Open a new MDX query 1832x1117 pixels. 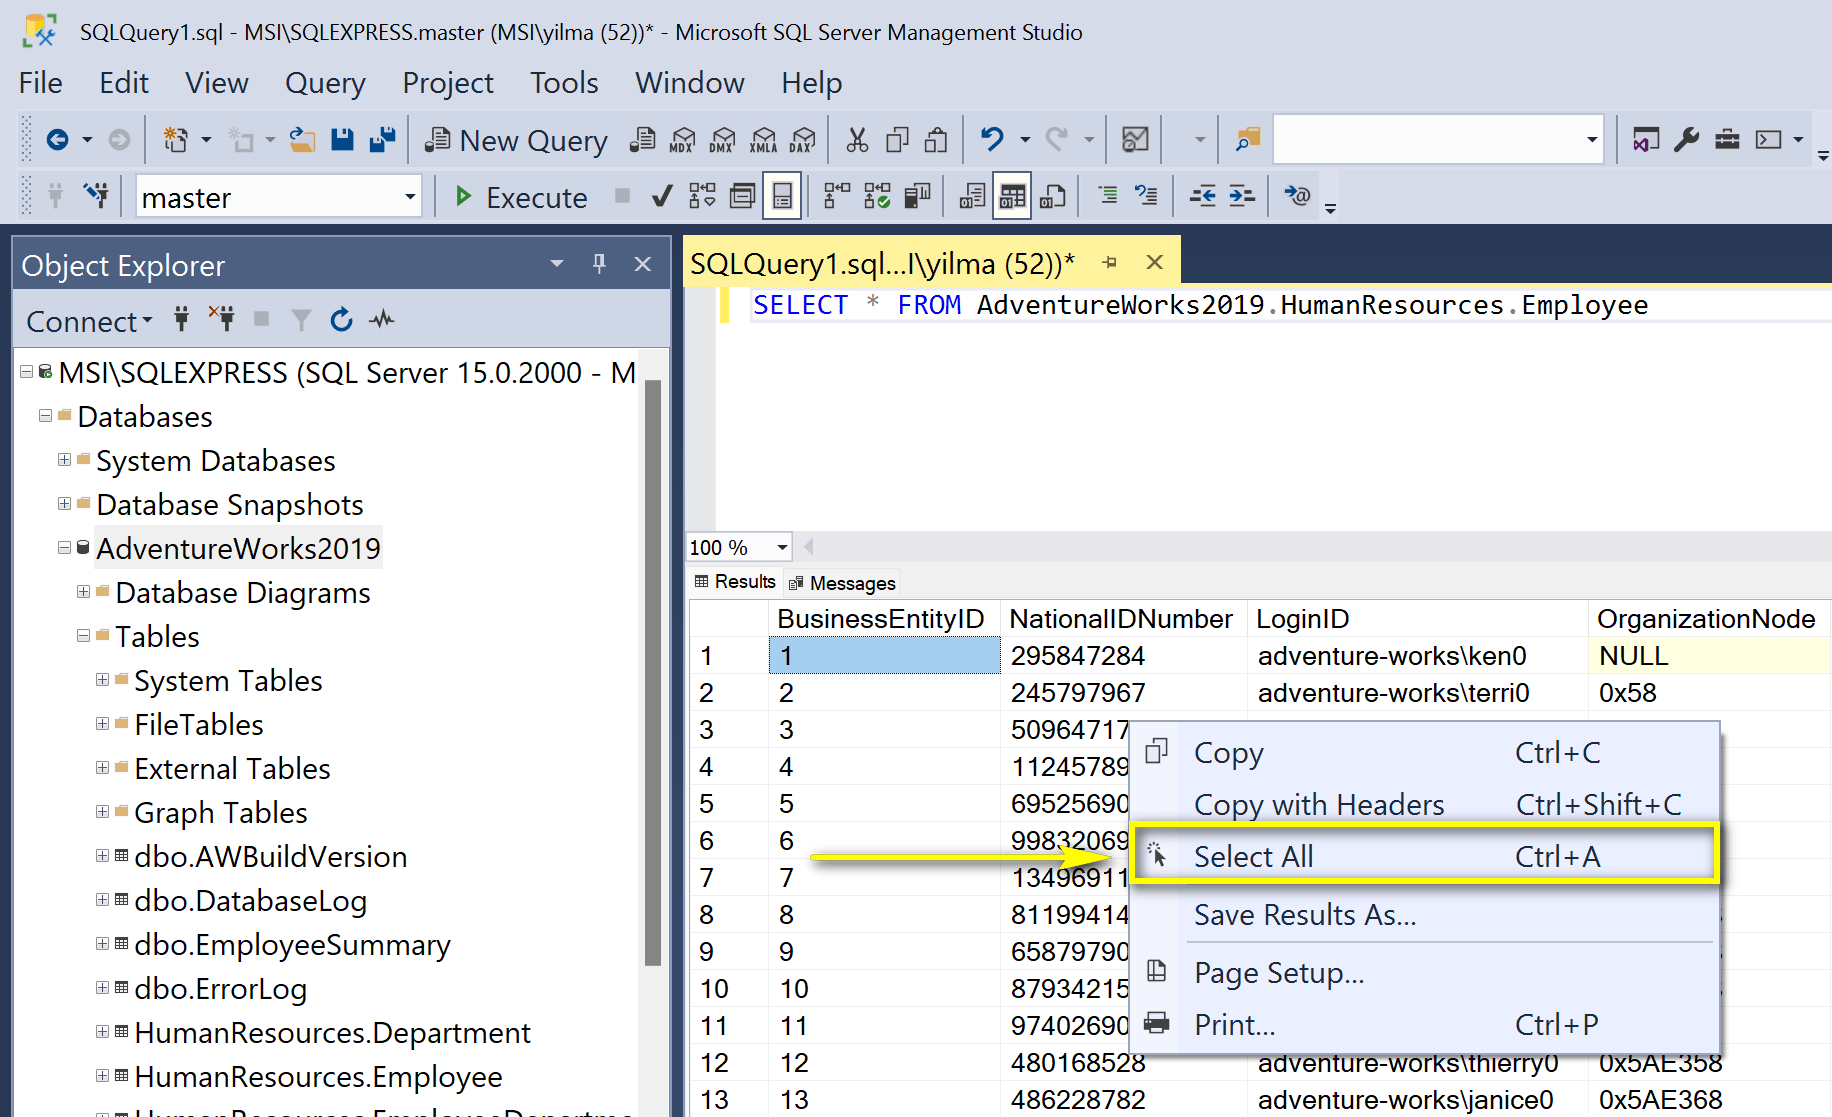[682, 140]
